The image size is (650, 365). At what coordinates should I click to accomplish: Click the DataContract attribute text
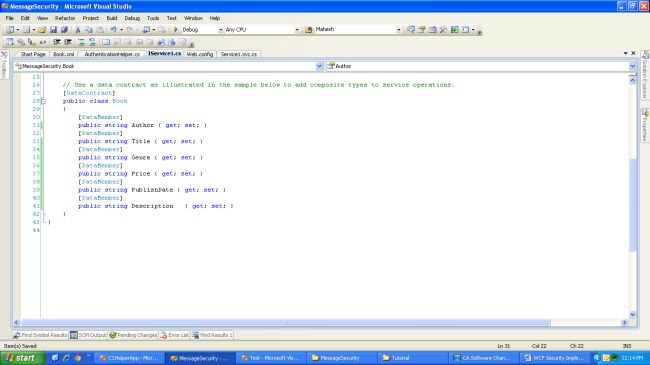point(89,93)
